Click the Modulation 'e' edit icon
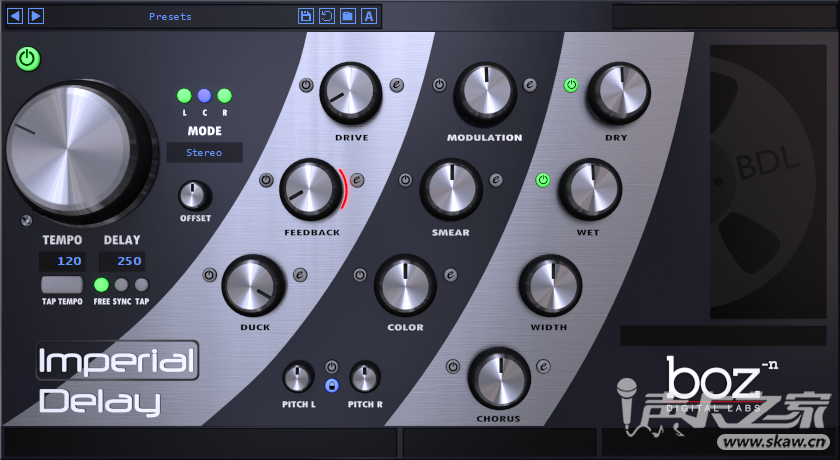The width and height of the screenshot is (840, 460). pyautogui.click(x=530, y=84)
